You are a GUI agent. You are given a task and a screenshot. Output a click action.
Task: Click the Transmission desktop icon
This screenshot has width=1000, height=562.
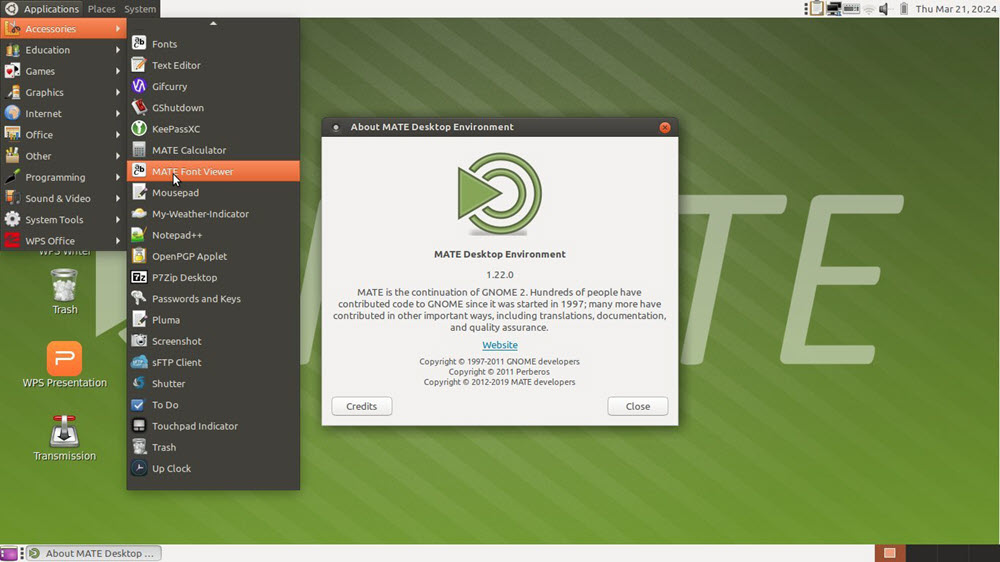click(x=65, y=433)
